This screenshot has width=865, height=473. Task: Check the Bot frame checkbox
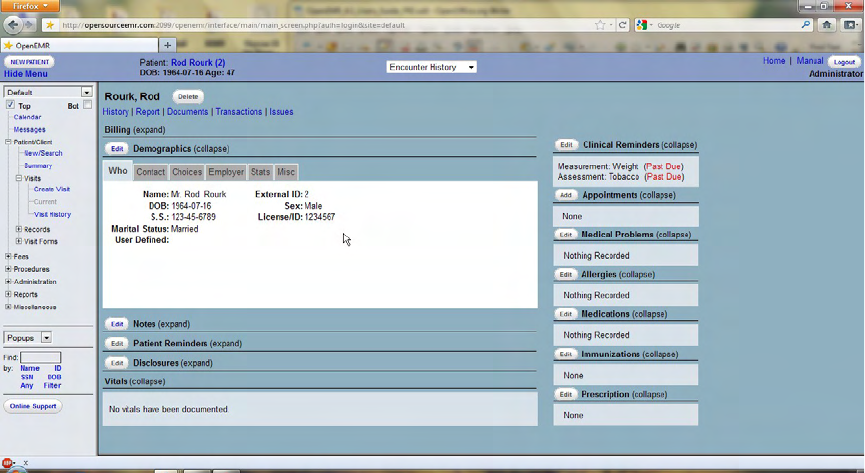point(87,105)
